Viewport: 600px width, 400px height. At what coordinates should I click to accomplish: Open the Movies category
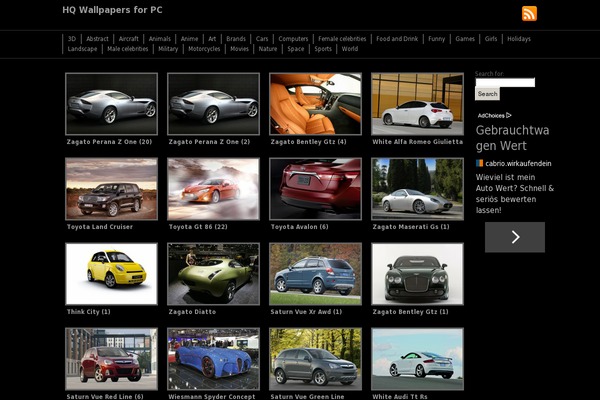(x=239, y=49)
